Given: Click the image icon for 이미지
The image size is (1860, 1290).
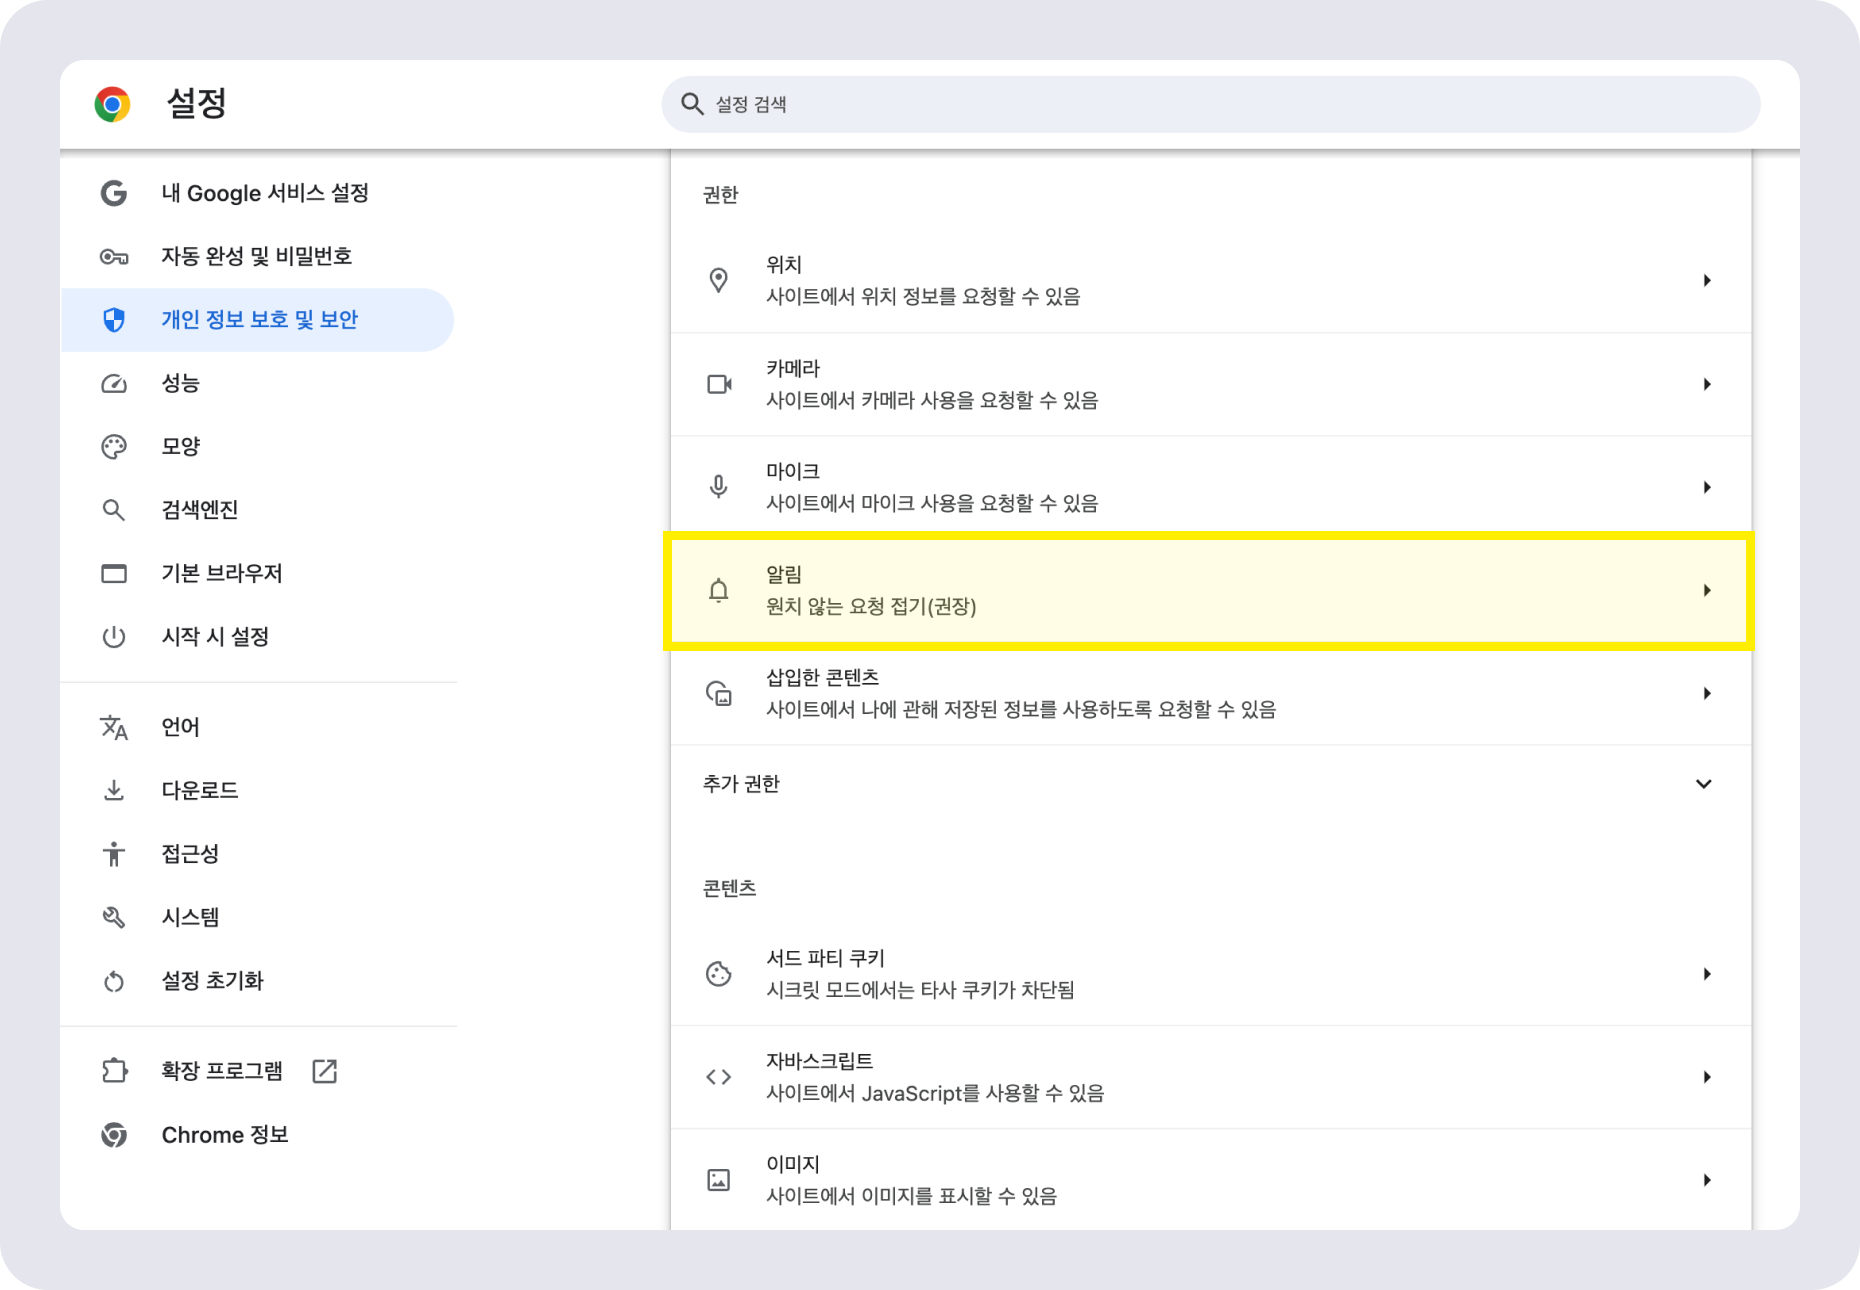Looking at the screenshot, I should click(x=718, y=1180).
